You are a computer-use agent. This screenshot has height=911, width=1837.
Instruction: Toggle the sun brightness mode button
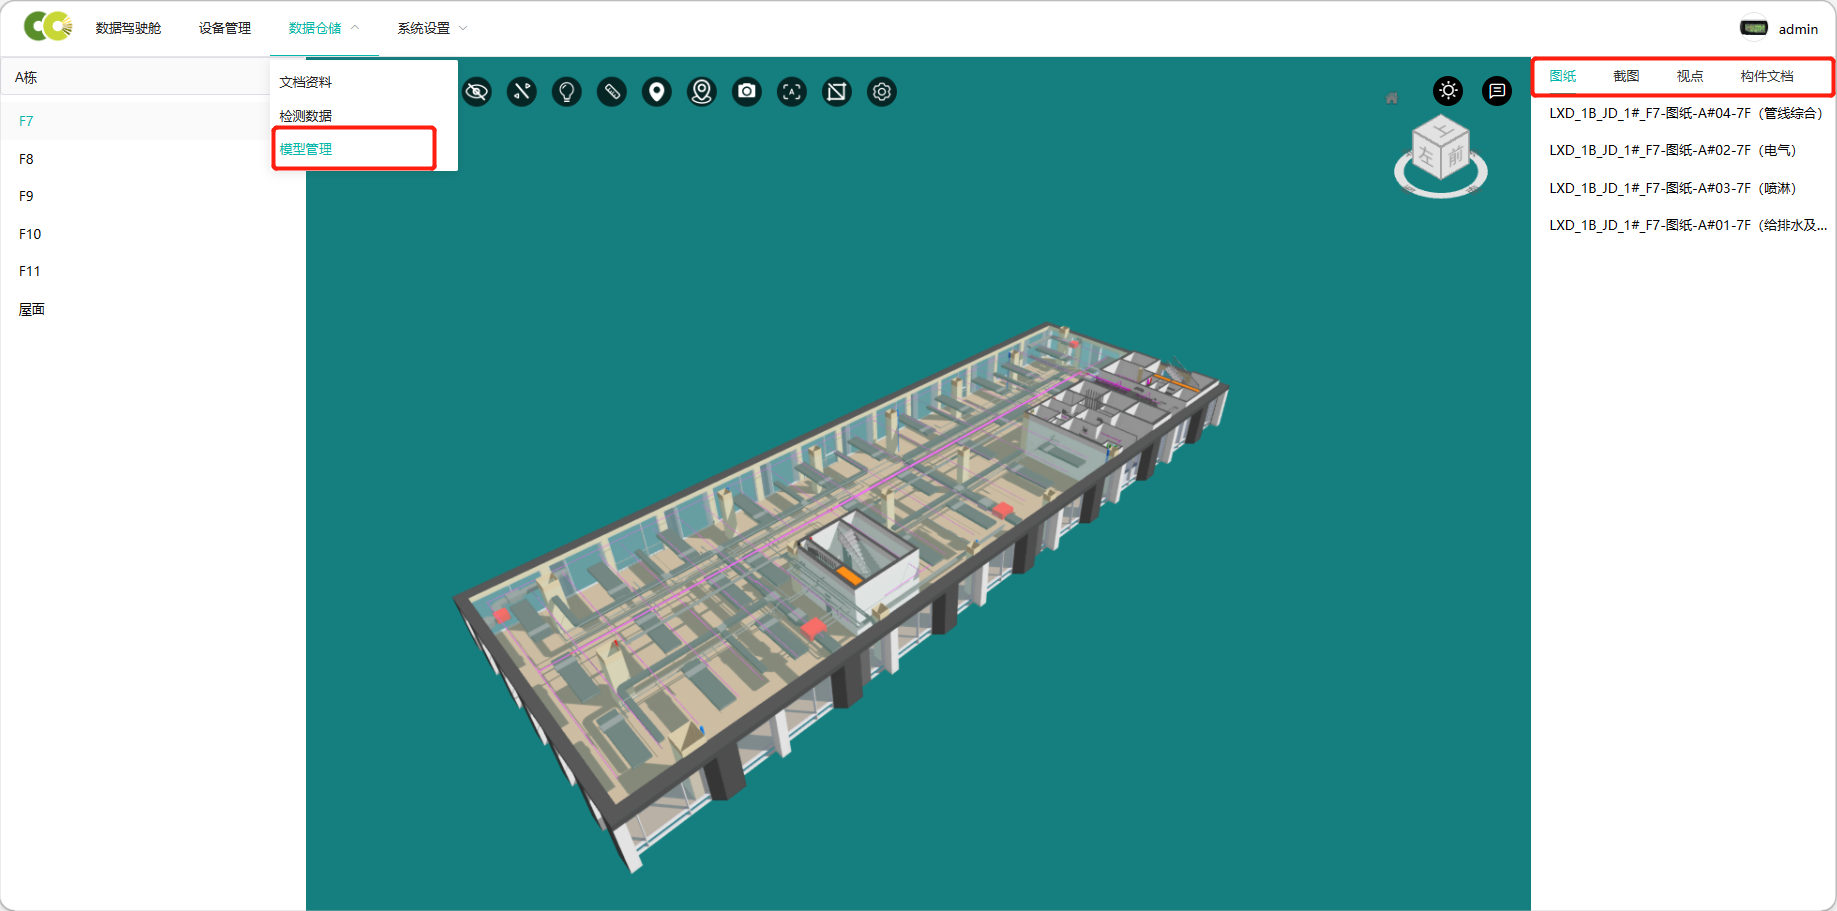(1448, 91)
